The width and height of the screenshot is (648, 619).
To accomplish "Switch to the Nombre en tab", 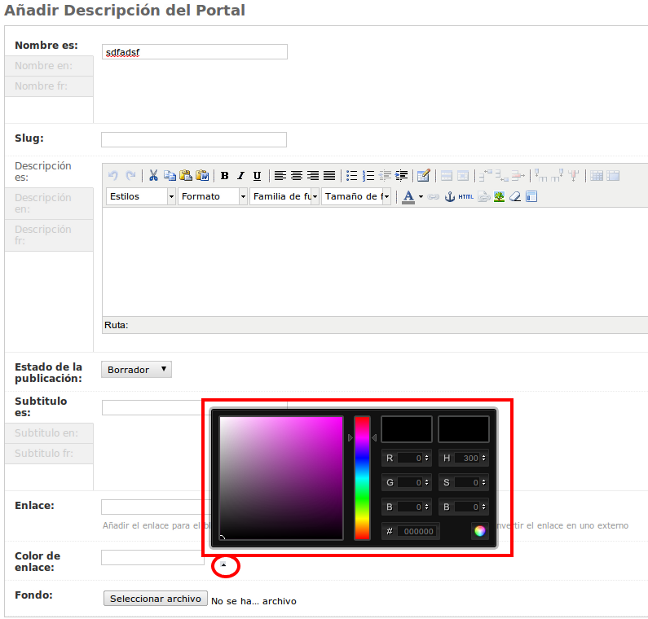I will 49,66.
